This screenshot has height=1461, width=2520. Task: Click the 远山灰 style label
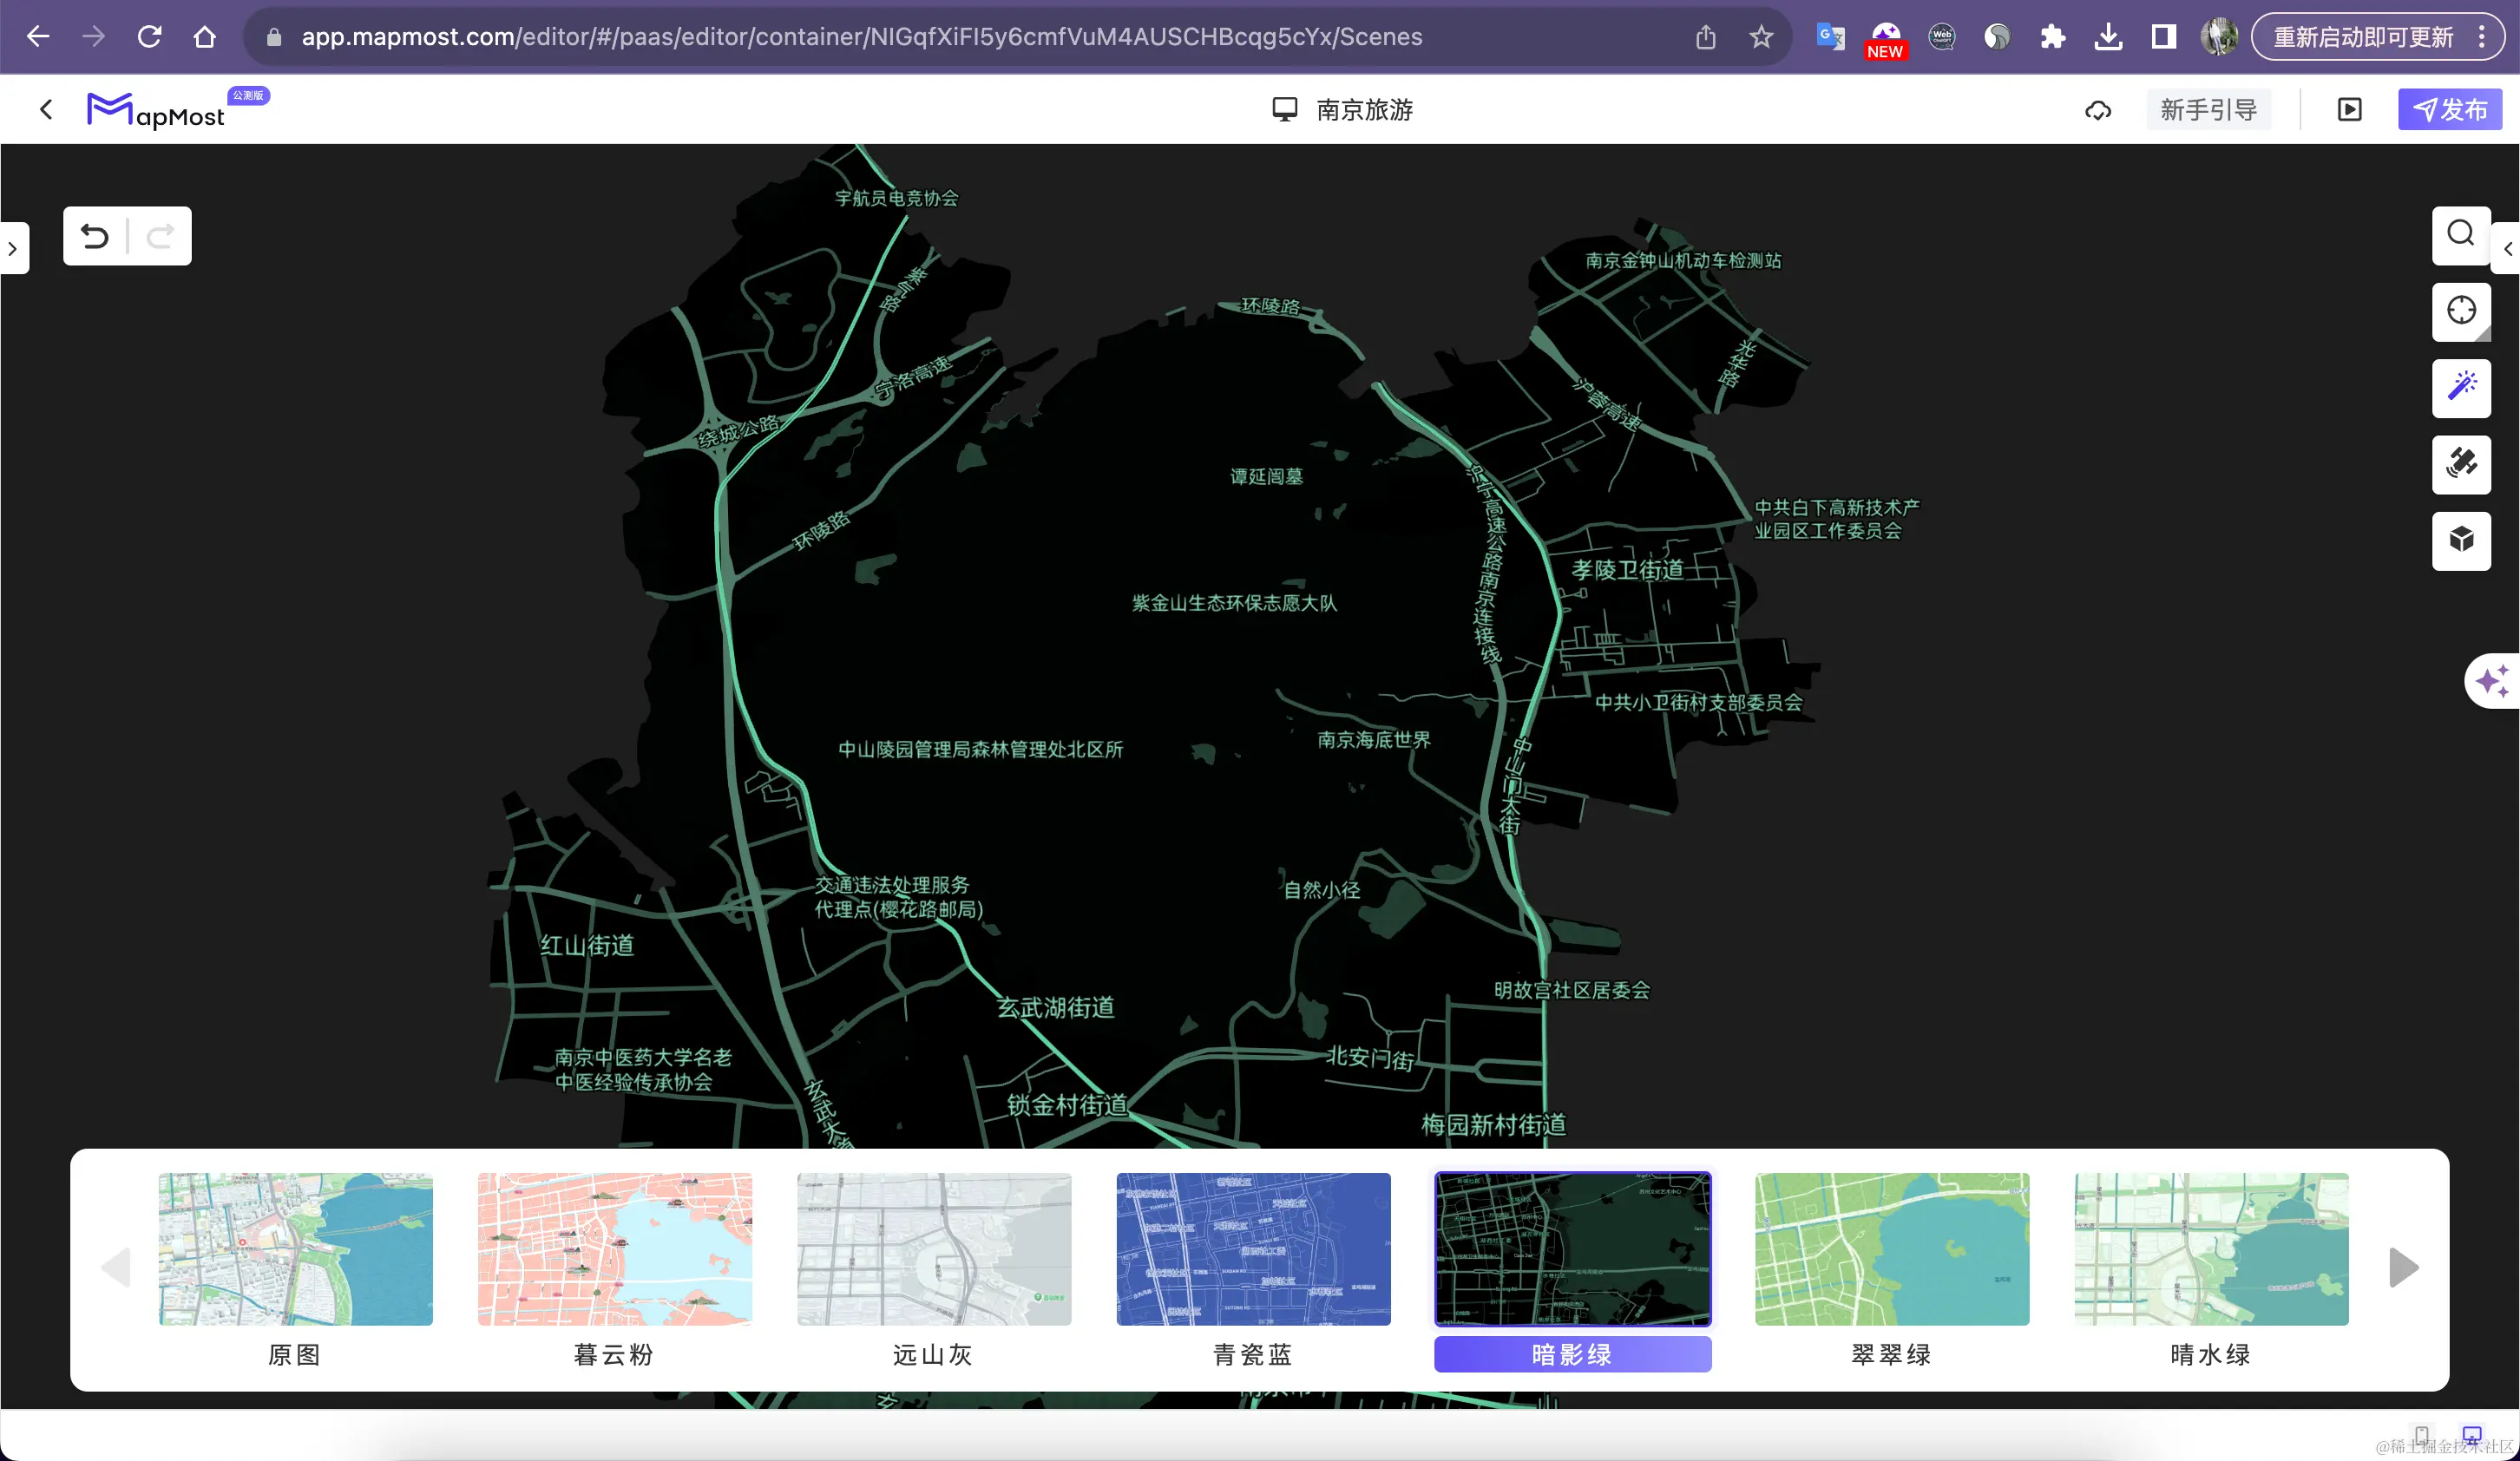pyautogui.click(x=933, y=1354)
